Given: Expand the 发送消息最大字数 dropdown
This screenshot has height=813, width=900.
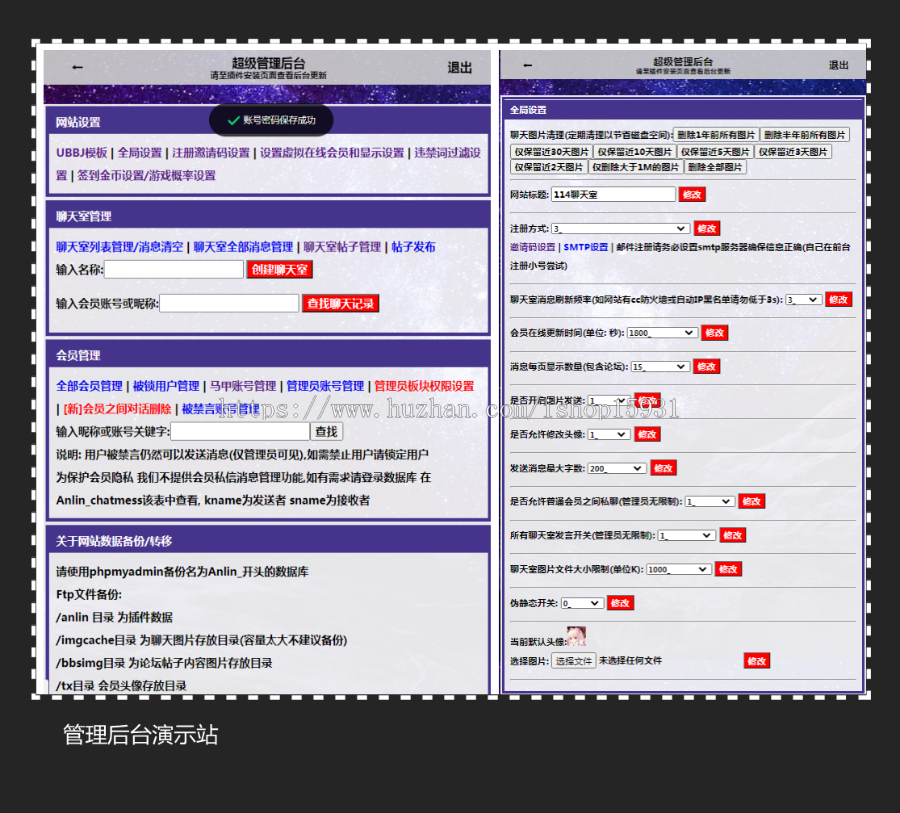Looking at the screenshot, I should click(x=616, y=468).
